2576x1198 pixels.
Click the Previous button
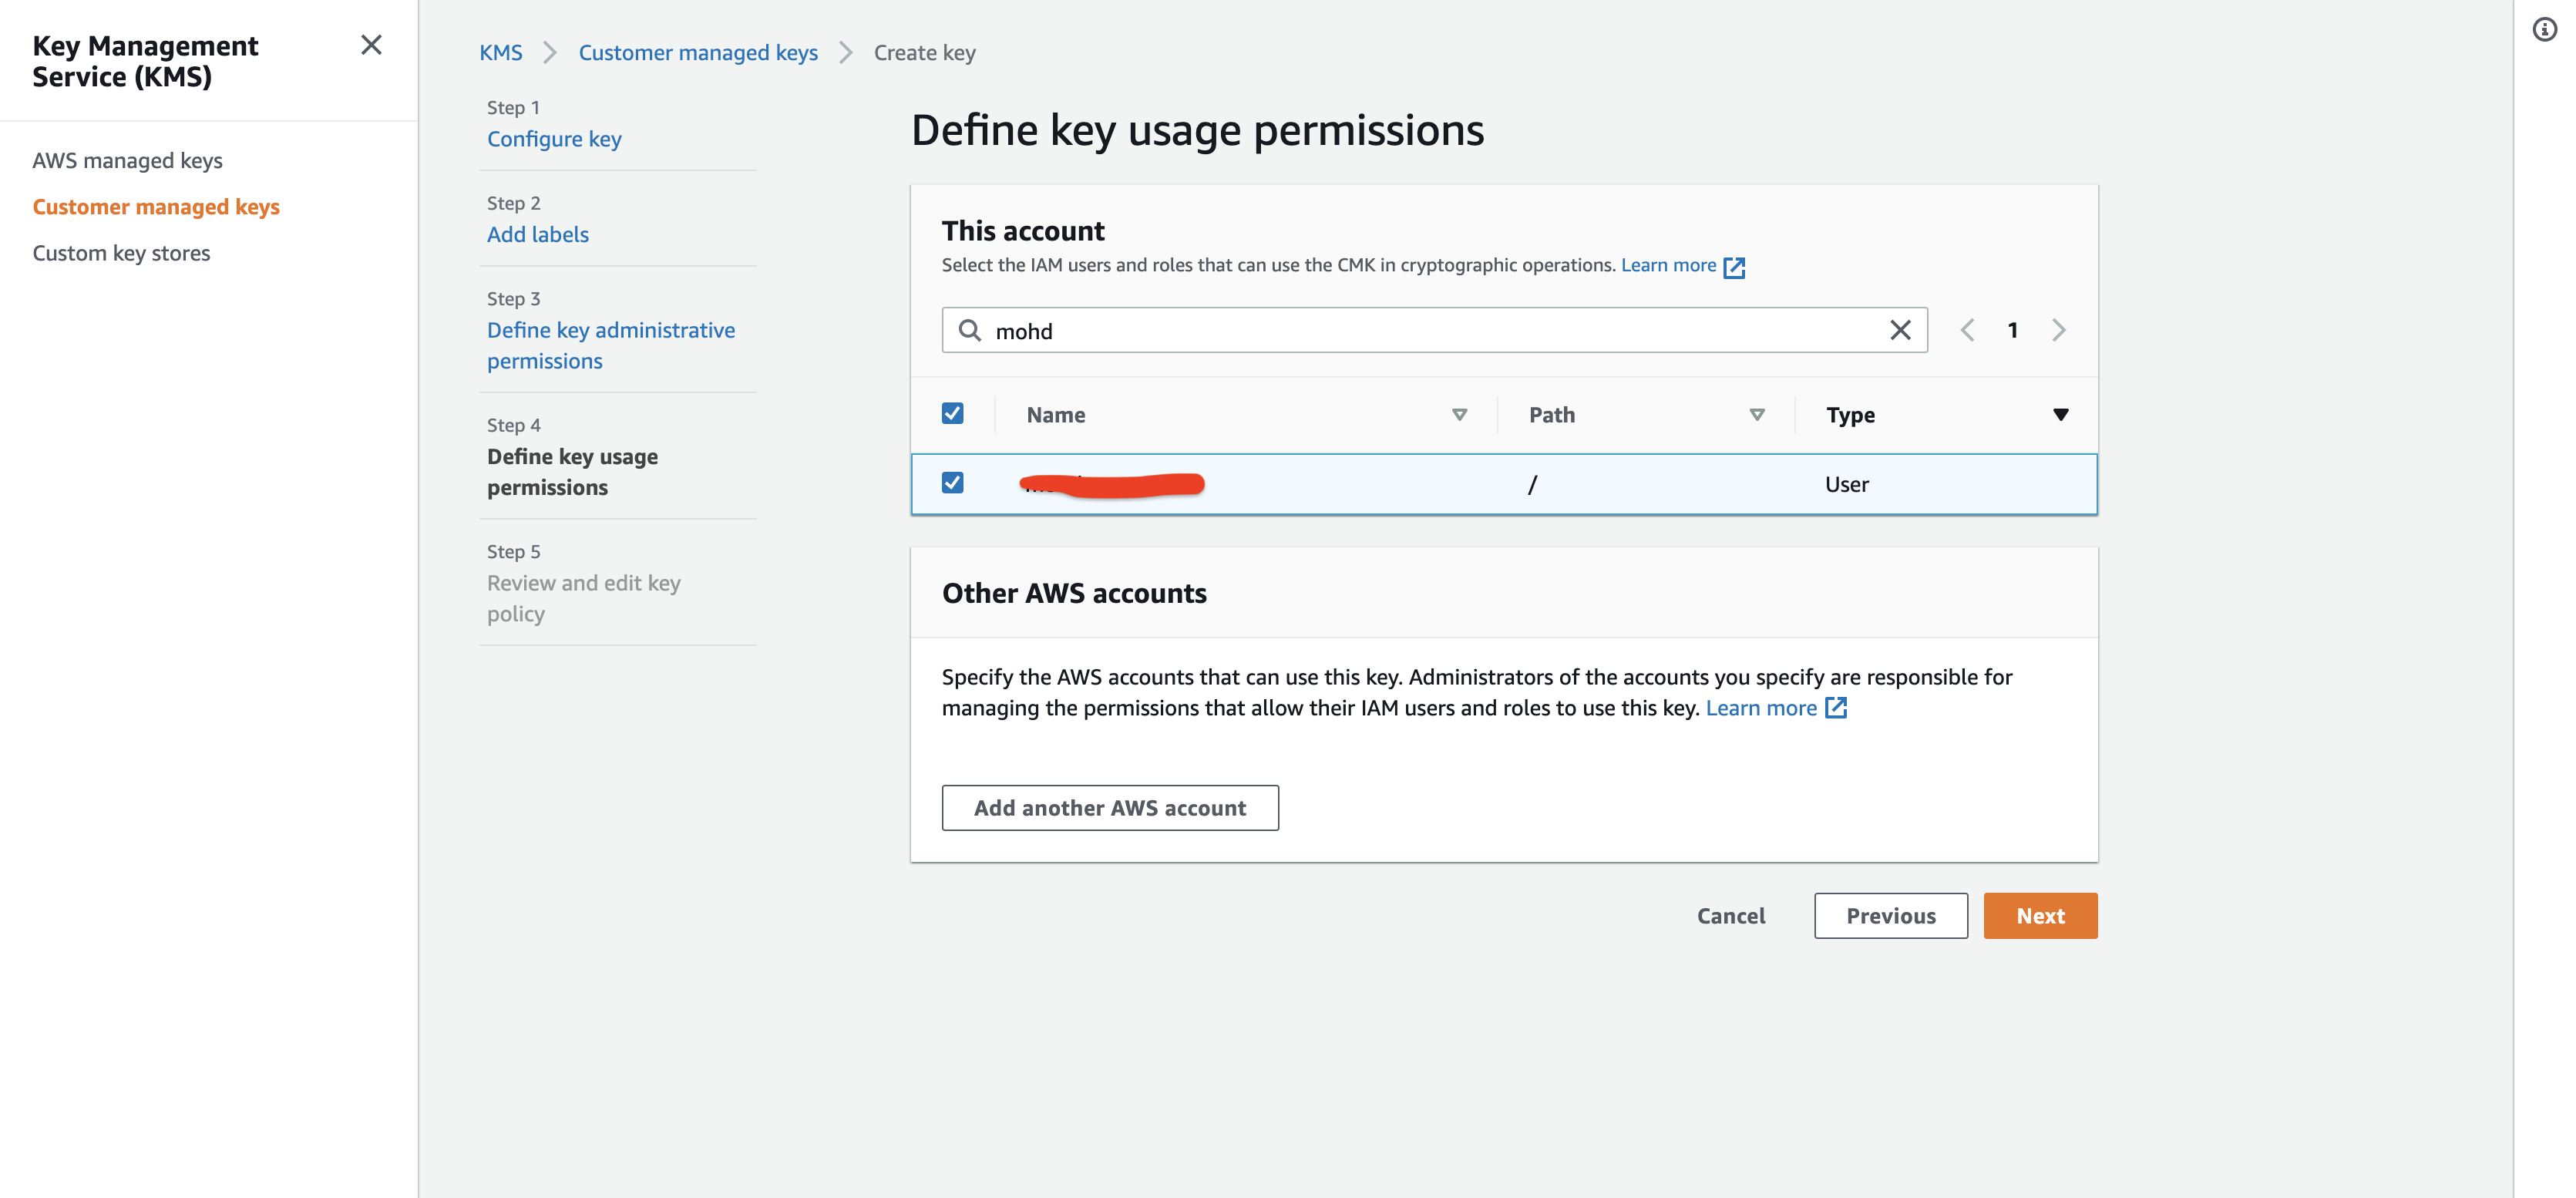(1890, 915)
